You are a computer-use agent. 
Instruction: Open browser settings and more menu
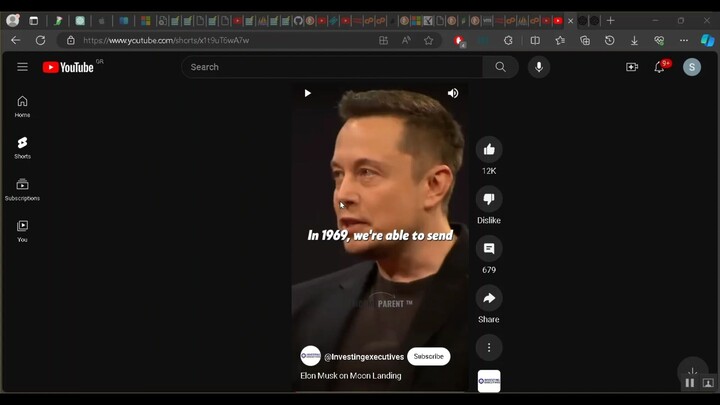click(x=684, y=40)
